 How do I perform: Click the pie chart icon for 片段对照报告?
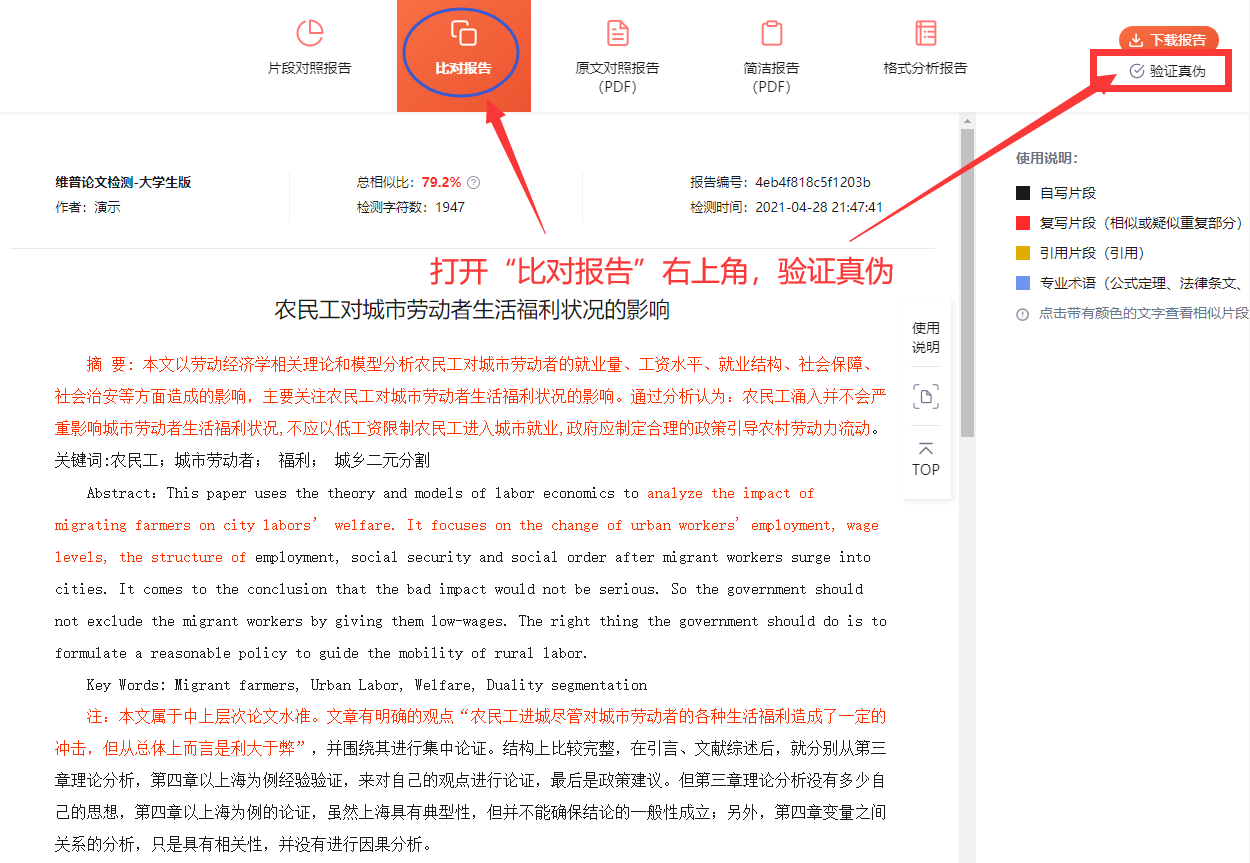click(x=310, y=33)
